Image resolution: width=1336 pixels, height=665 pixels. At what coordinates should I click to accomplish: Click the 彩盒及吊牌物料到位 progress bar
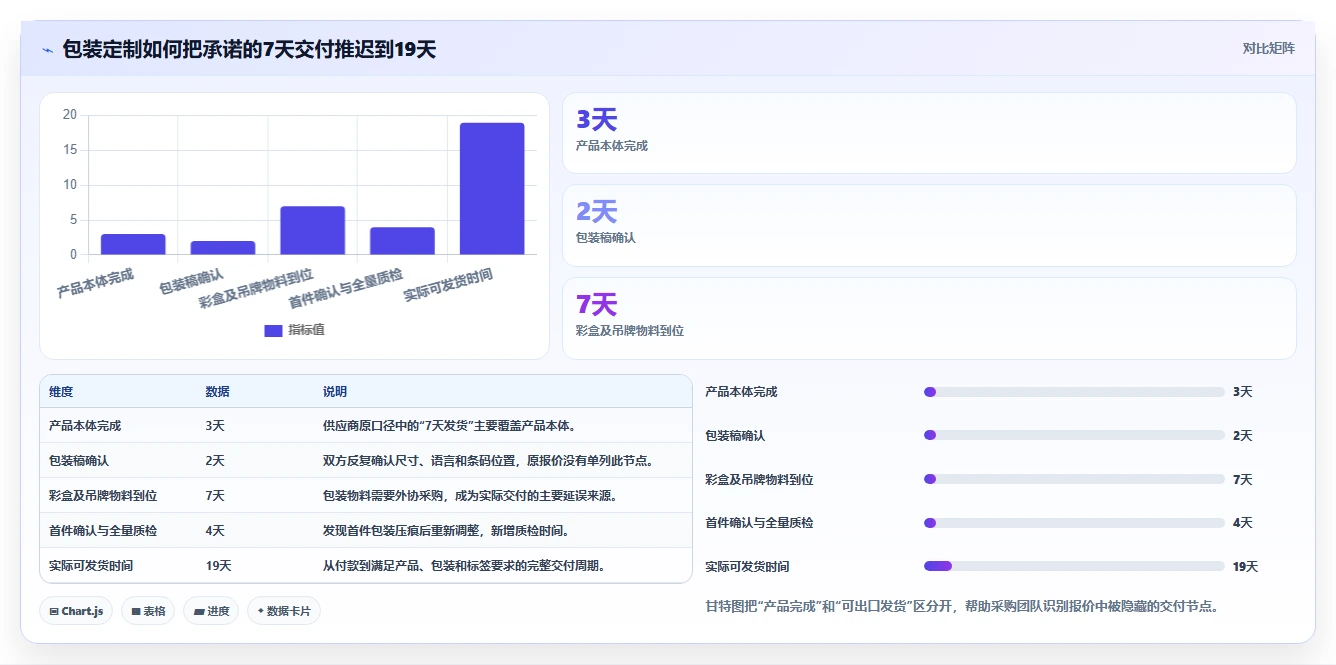pyautogui.click(x=1074, y=479)
